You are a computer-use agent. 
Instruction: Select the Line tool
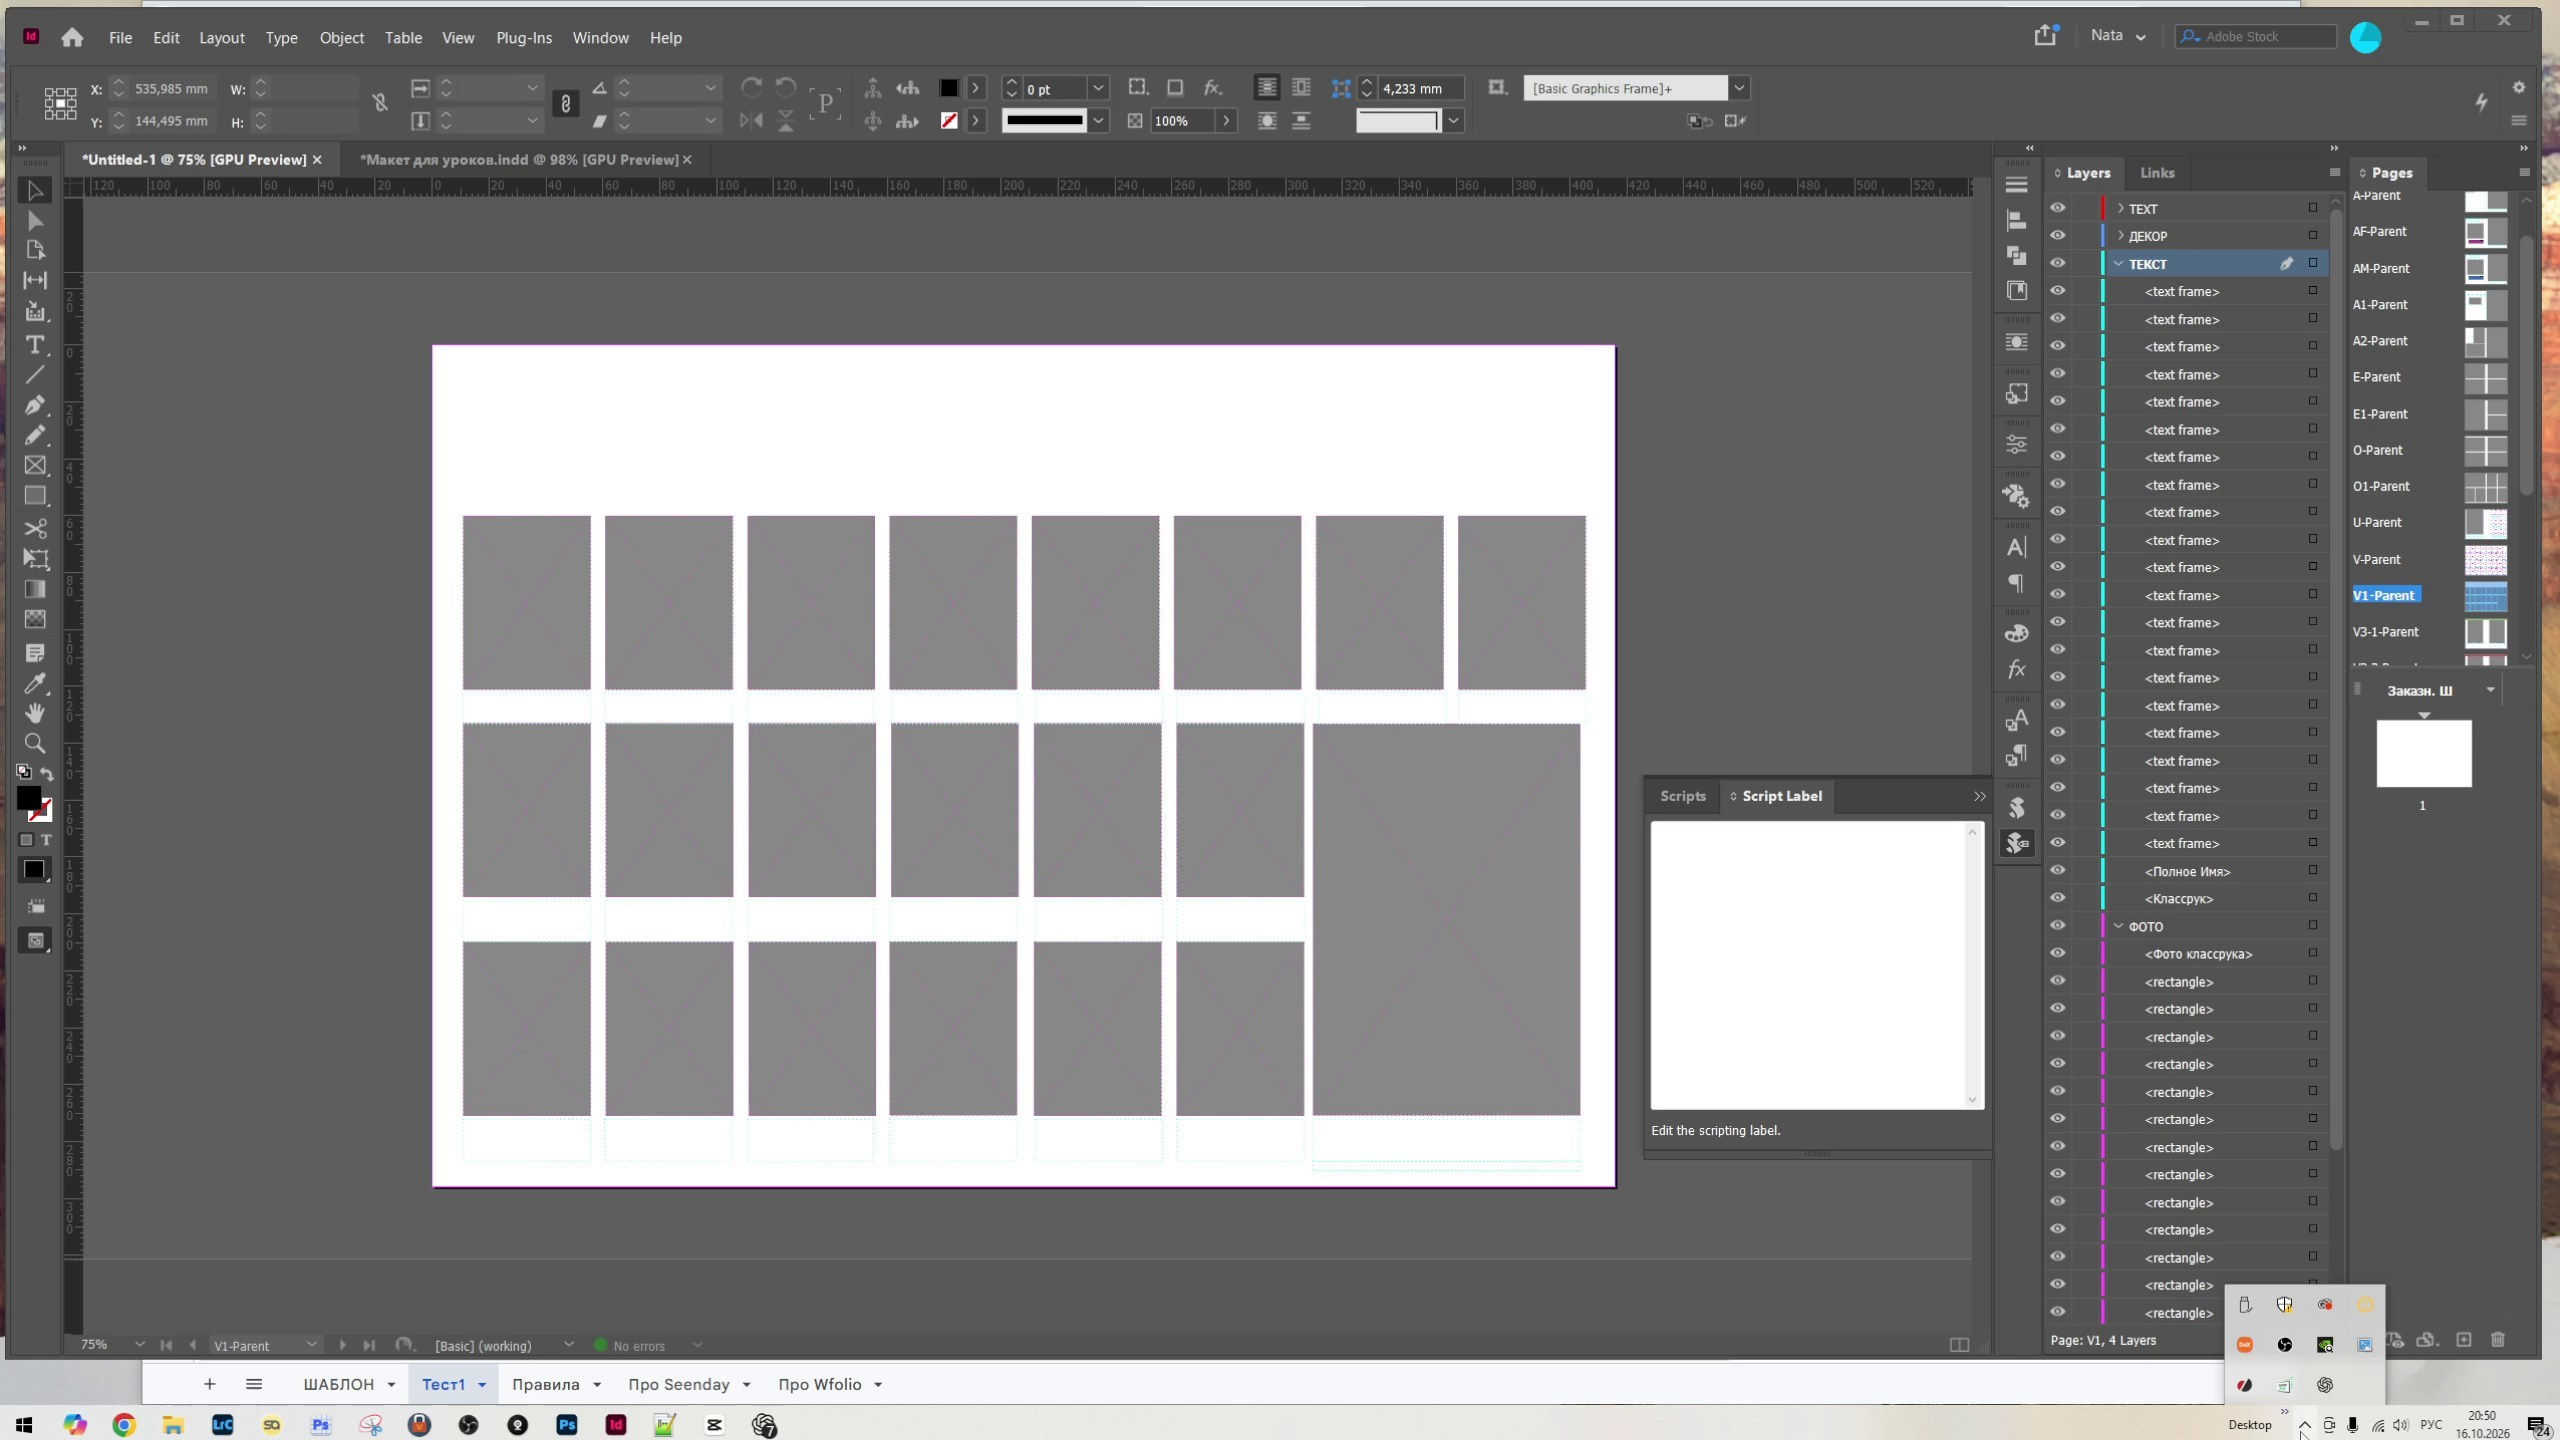pos(35,375)
